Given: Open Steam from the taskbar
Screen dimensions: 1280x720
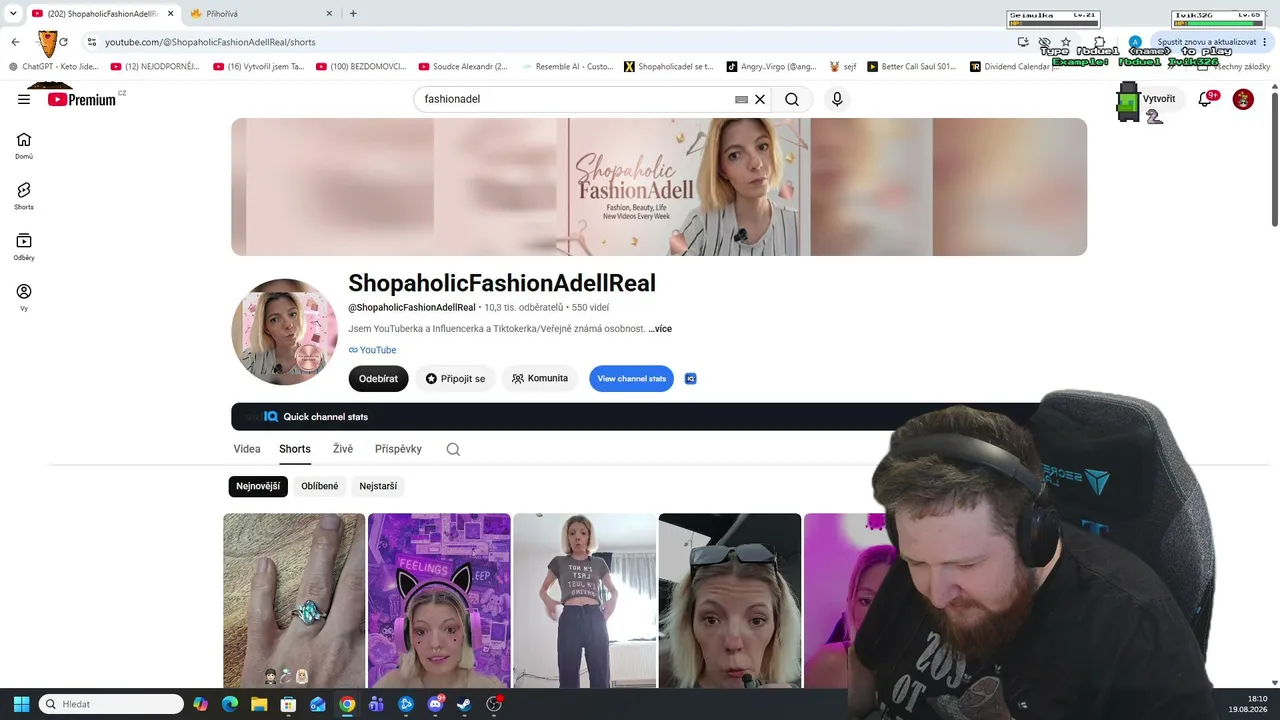Looking at the screenshot, I should (464, 704).
